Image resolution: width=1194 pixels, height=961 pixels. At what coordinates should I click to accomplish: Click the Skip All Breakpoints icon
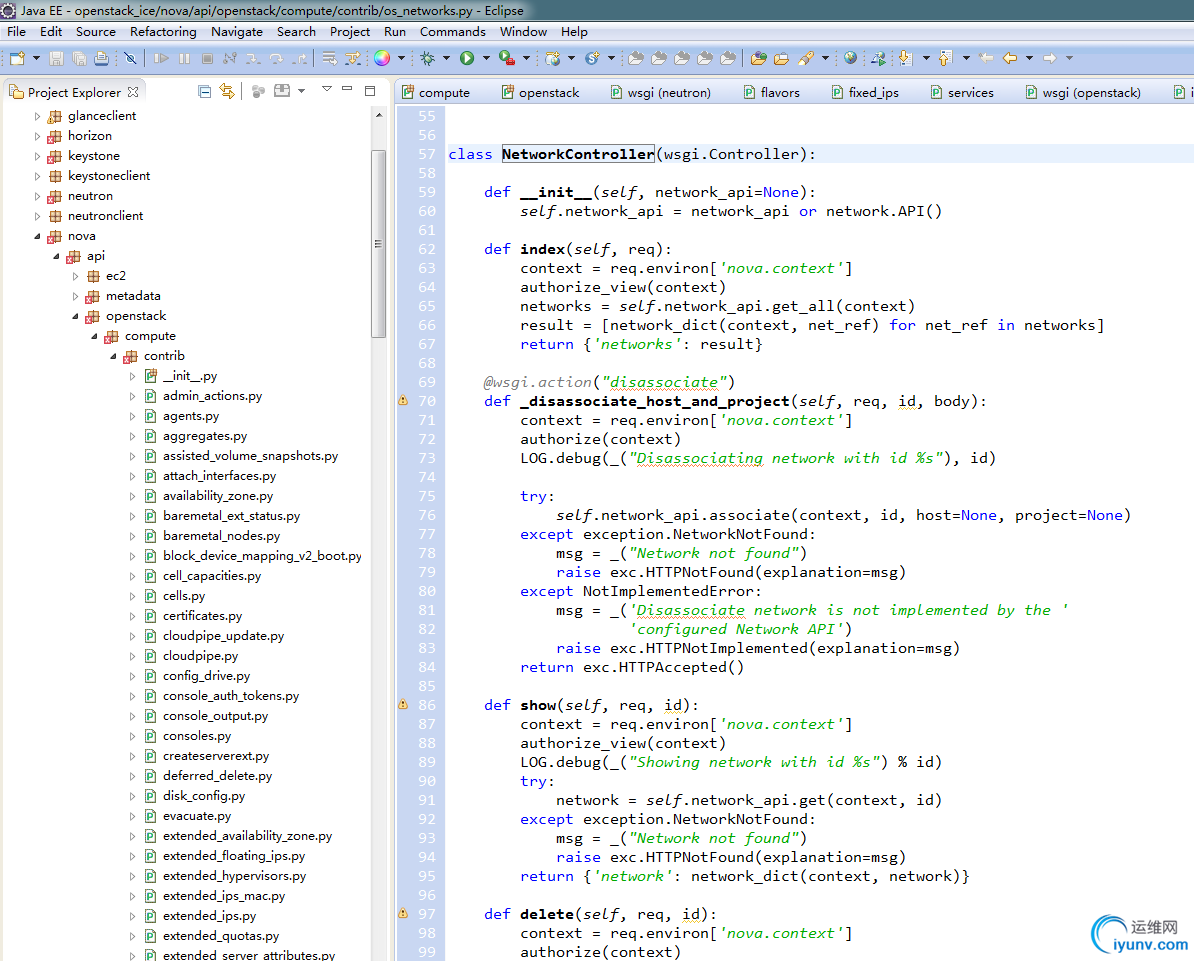coord(130,58)
